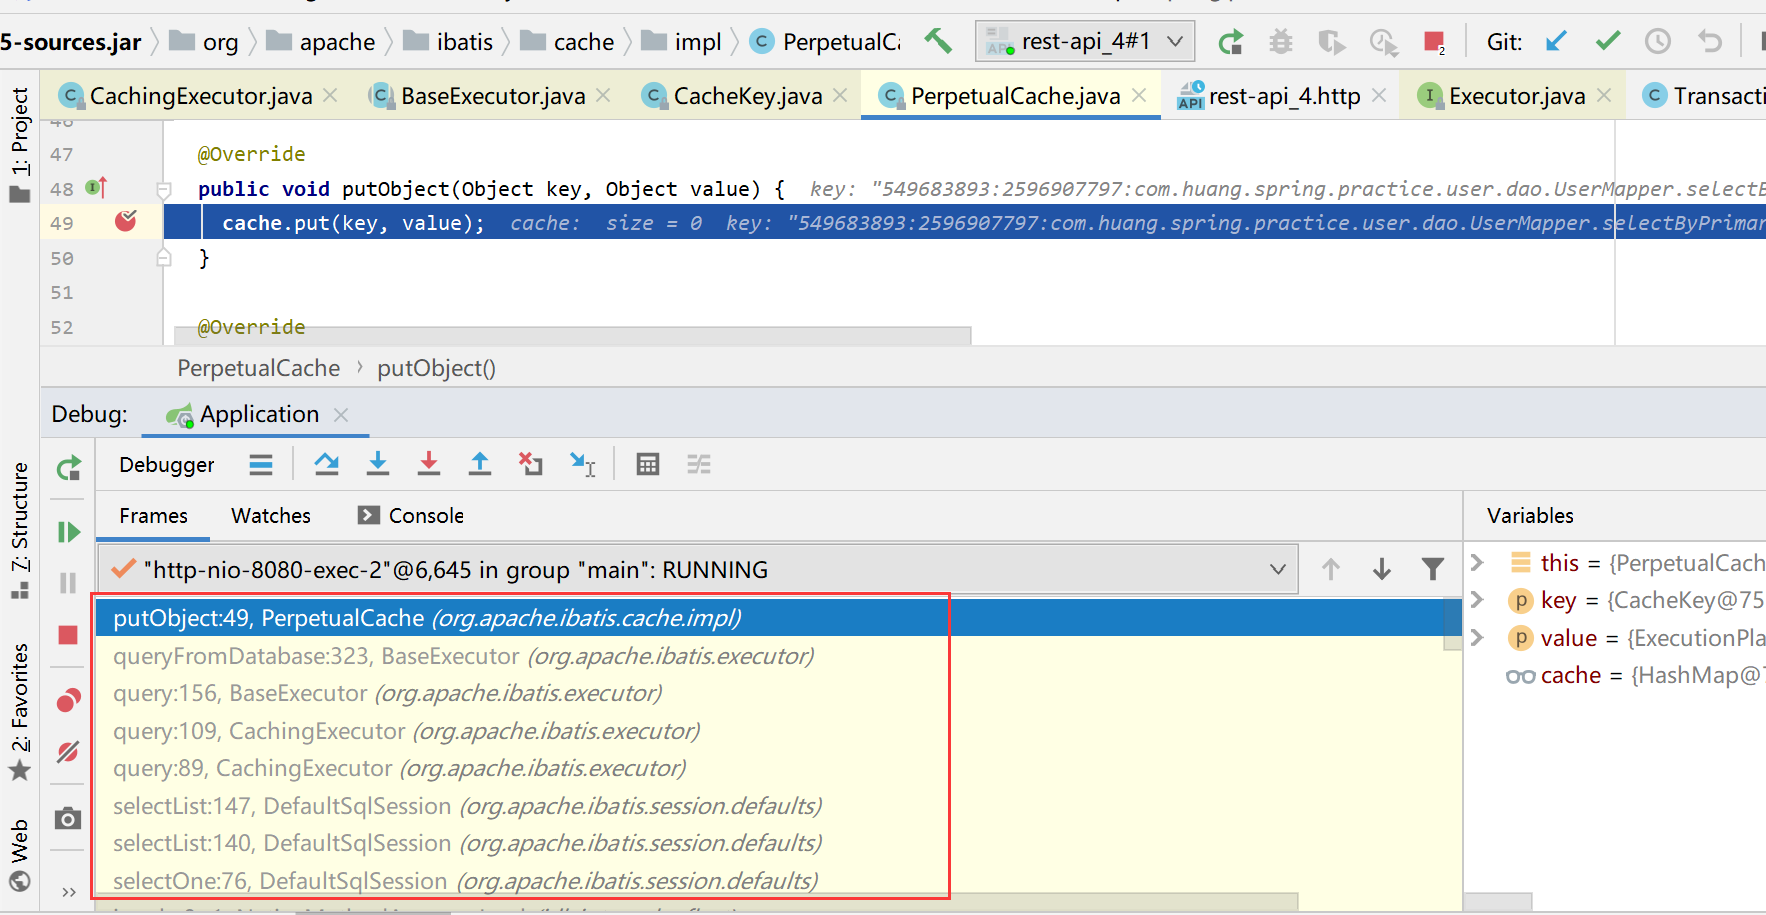Click the PerpetualCache editor breadcrumb
This screenshot has width=1766, height=915.
tap(258, 368)
